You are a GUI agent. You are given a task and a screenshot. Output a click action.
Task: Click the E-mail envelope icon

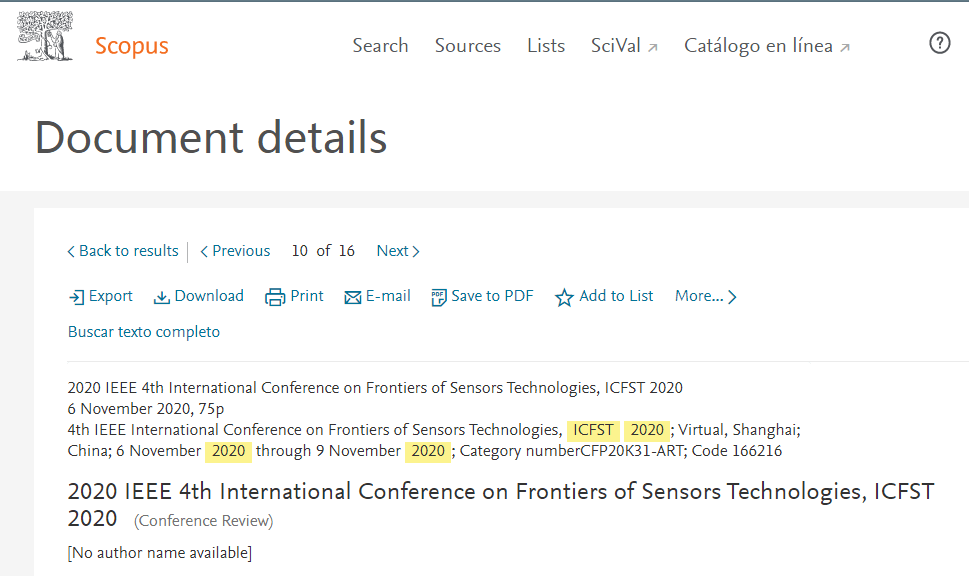point(353,298)
